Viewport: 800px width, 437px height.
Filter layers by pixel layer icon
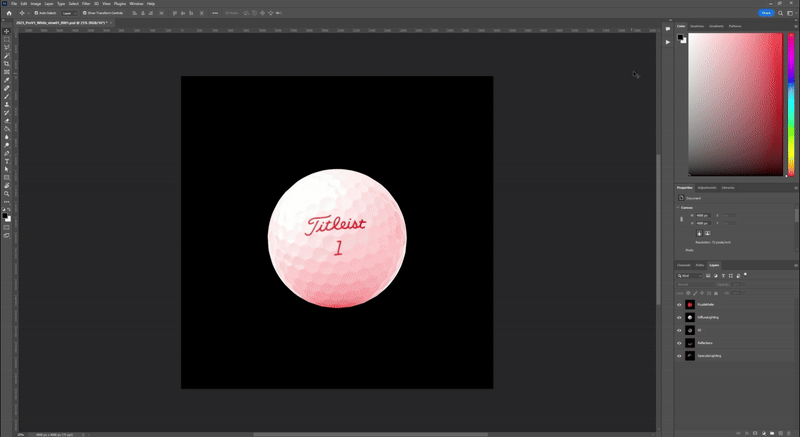point(708,276)
